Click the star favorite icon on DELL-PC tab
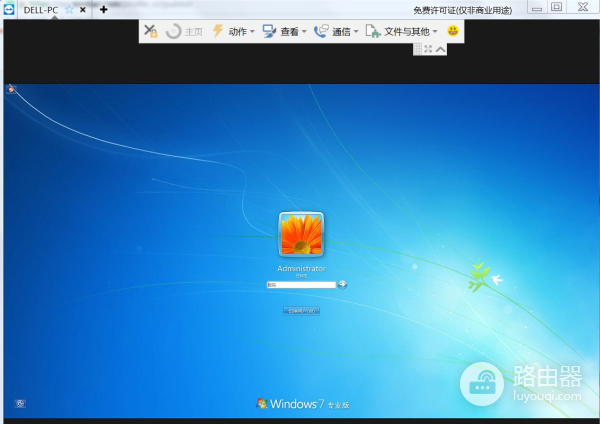This screenshot has height=424, width=600. click(69, 9)
